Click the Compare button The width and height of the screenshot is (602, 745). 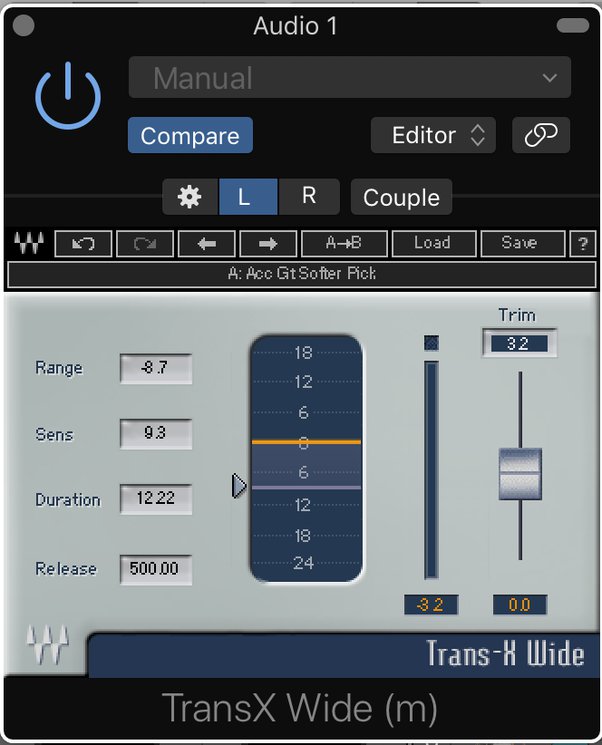[x=190, y=135]
